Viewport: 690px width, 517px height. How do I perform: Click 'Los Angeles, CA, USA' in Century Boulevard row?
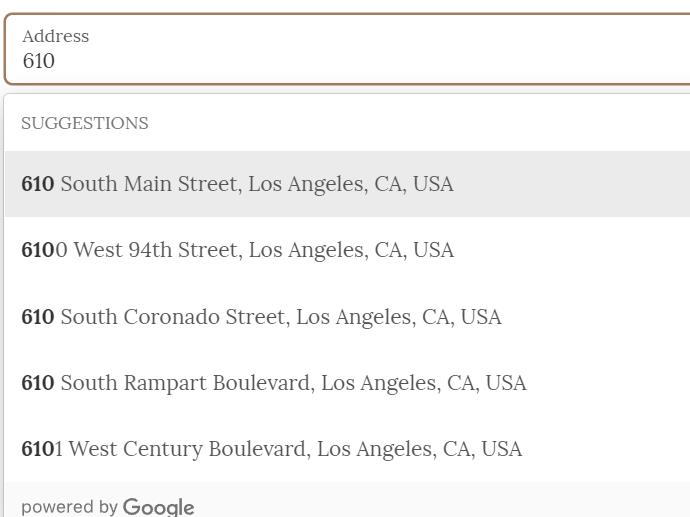tap(419, 450)
